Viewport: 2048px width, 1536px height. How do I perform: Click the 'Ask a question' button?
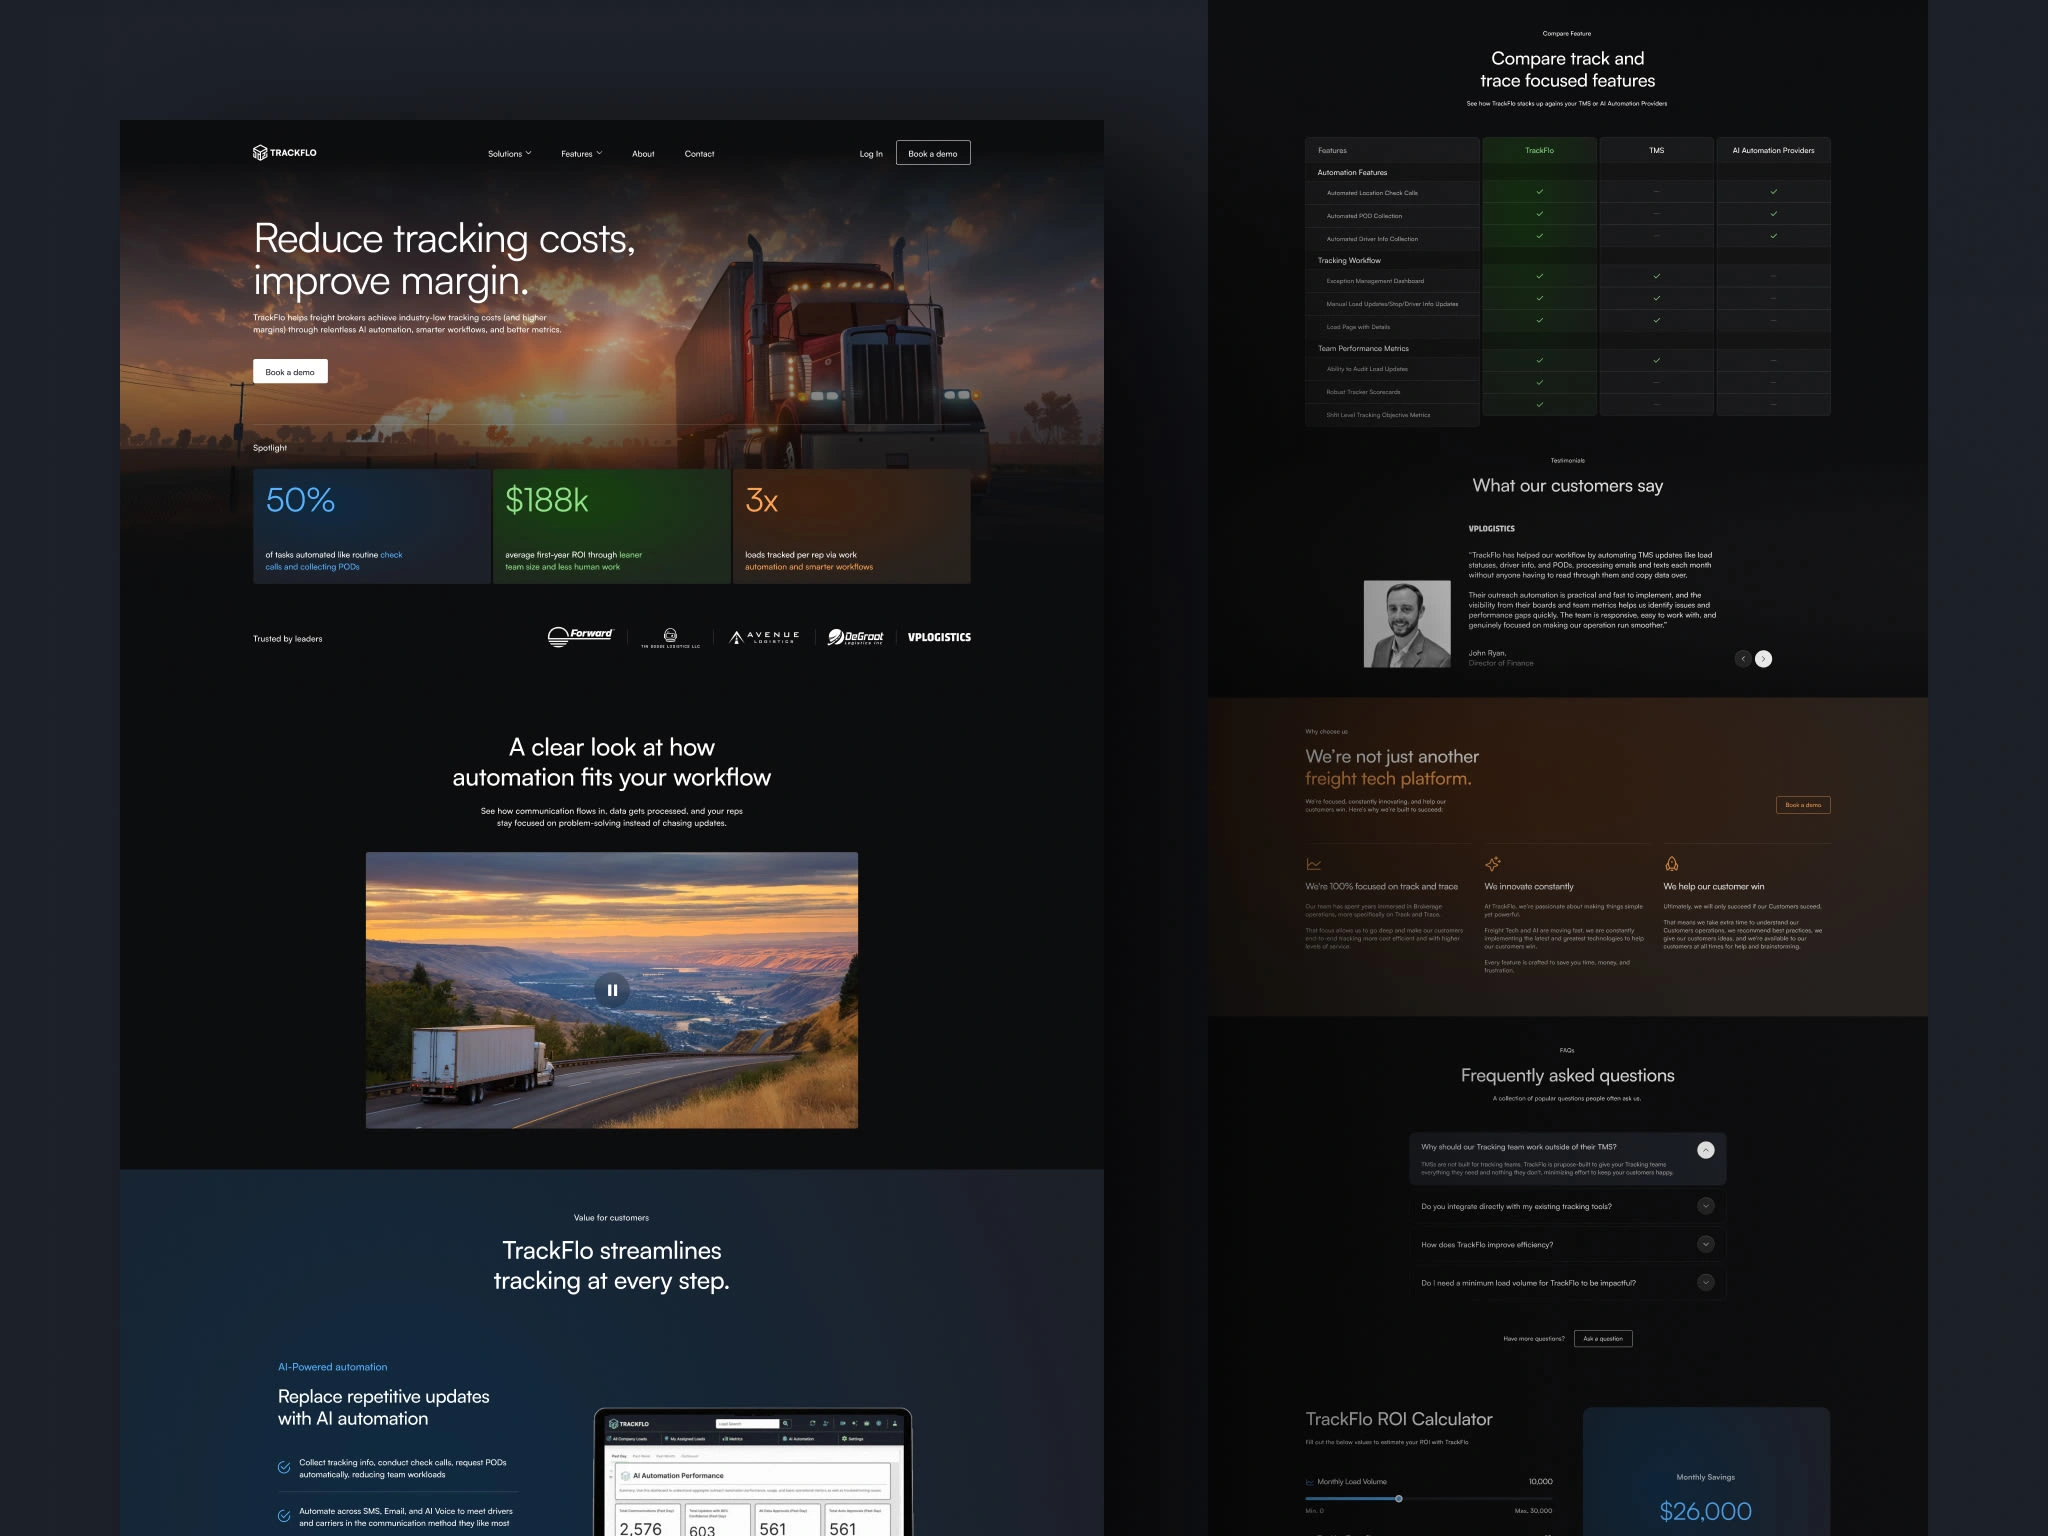coord(1603,1339)
